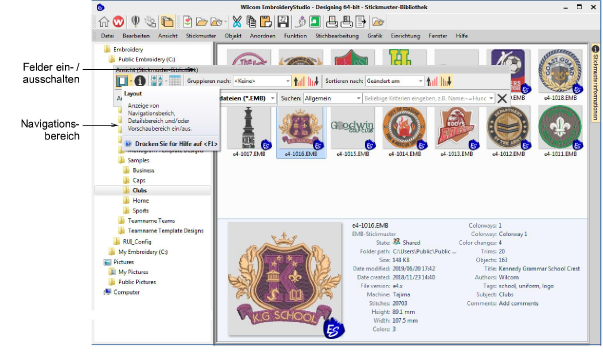603x361 pixels.
Task: Click the Home icon in the main toolbar
Action: 104,22
